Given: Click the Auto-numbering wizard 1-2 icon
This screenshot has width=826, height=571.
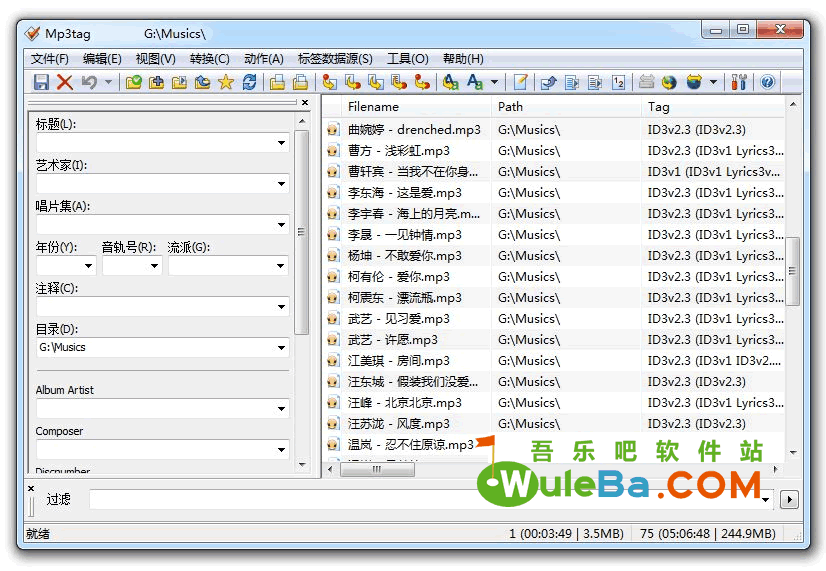Looking at the screenshot, I should [x=618, y=82].
